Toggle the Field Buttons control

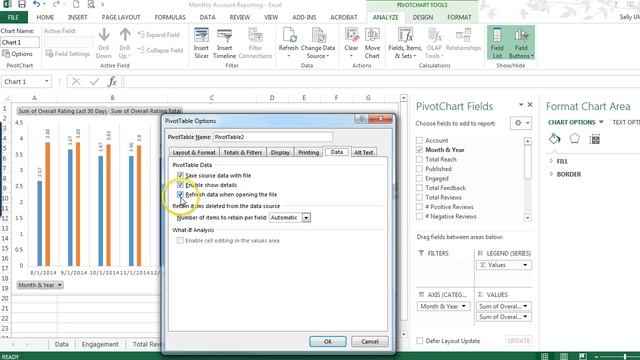pyautogui.click(x=521, y=43)
